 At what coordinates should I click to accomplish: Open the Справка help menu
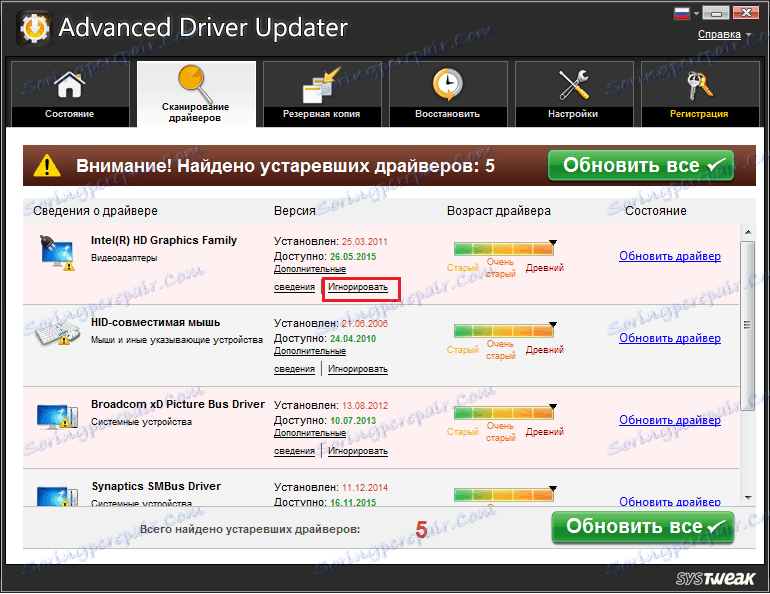click(719, 34)
